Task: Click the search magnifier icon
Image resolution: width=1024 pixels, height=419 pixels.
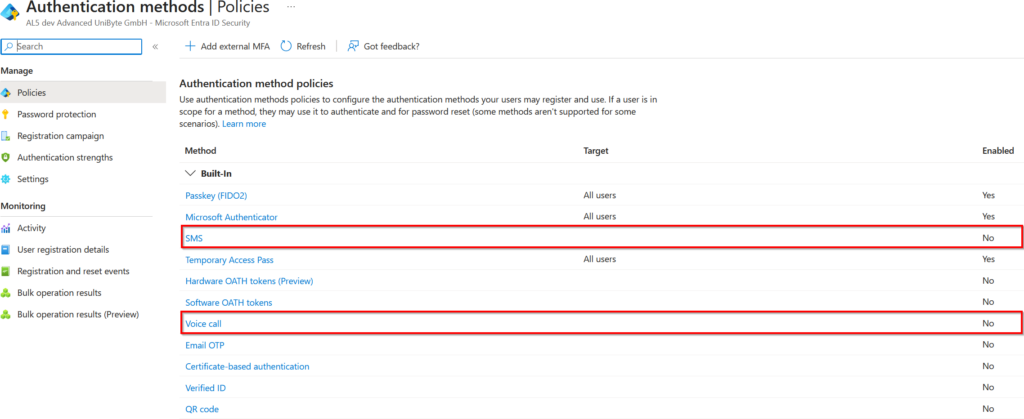Action: tap(8, 47)
